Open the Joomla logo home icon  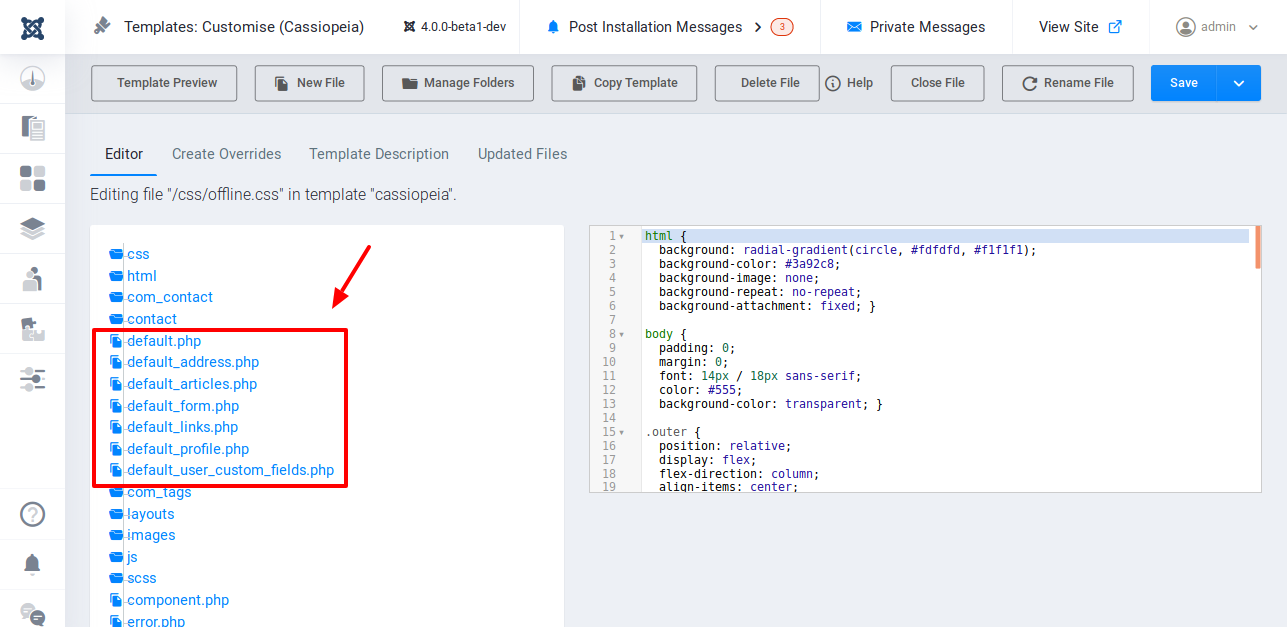coord(31,27)
